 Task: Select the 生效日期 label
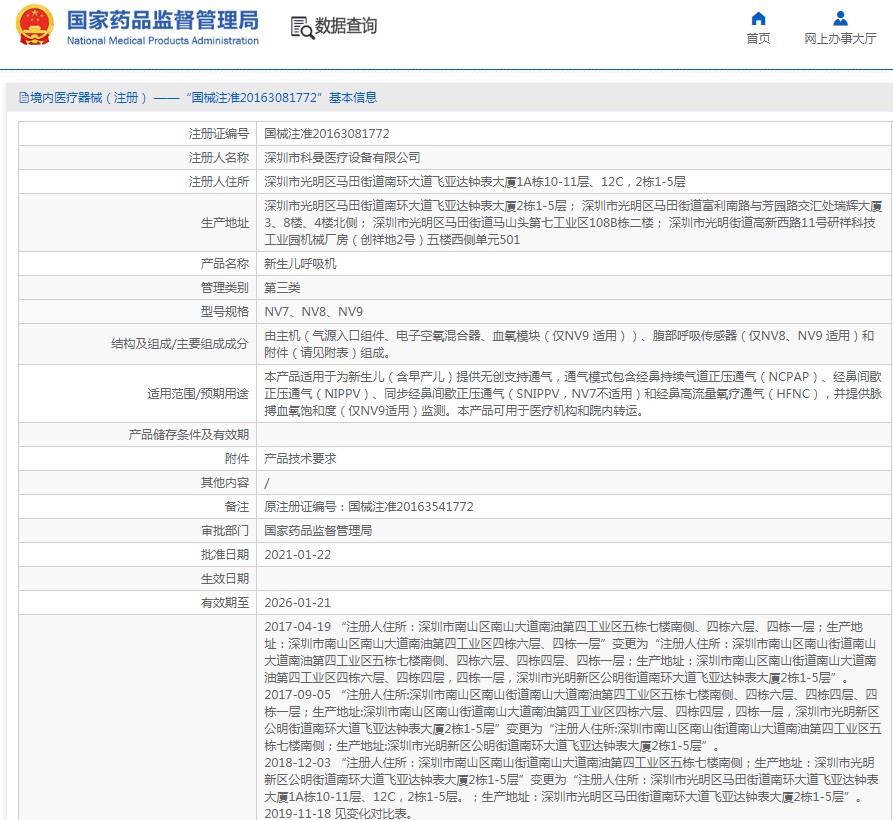tap(225, 579)
